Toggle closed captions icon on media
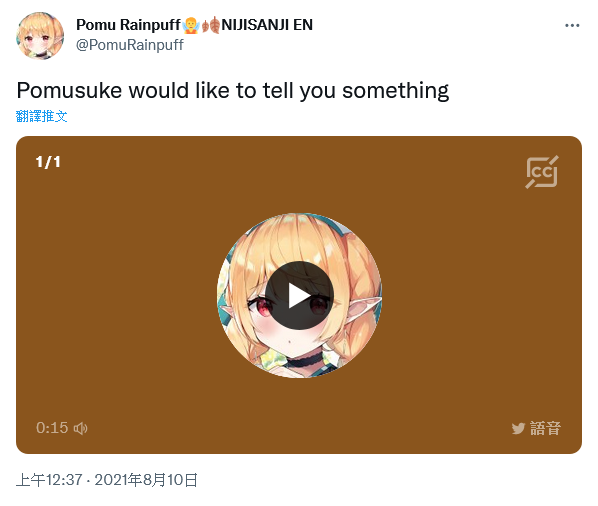Image resolution: width=598 pixels, height=506 pixels. coord(542,172)
